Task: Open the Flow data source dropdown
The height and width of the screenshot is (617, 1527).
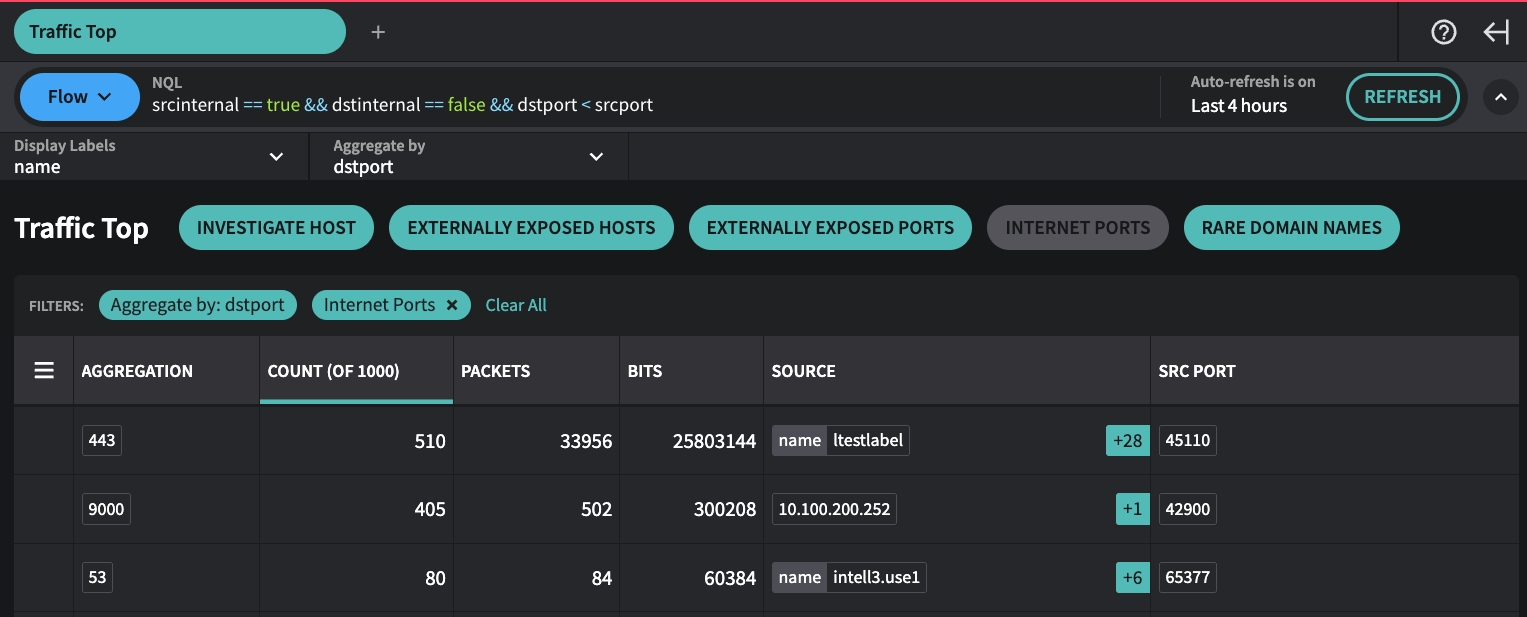Action: 79,96
